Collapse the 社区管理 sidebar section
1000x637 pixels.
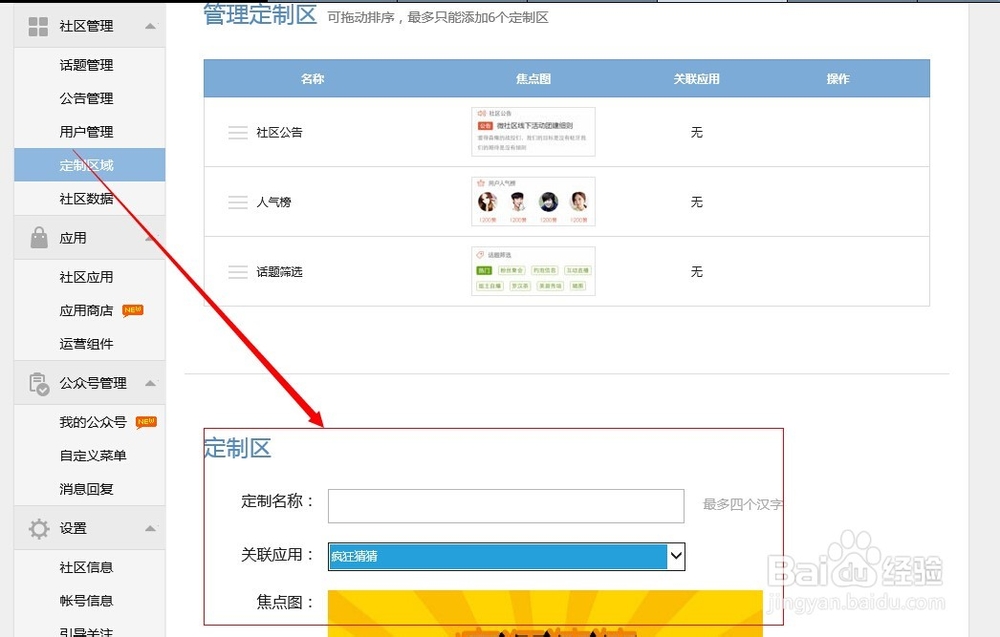click(152, 27)
